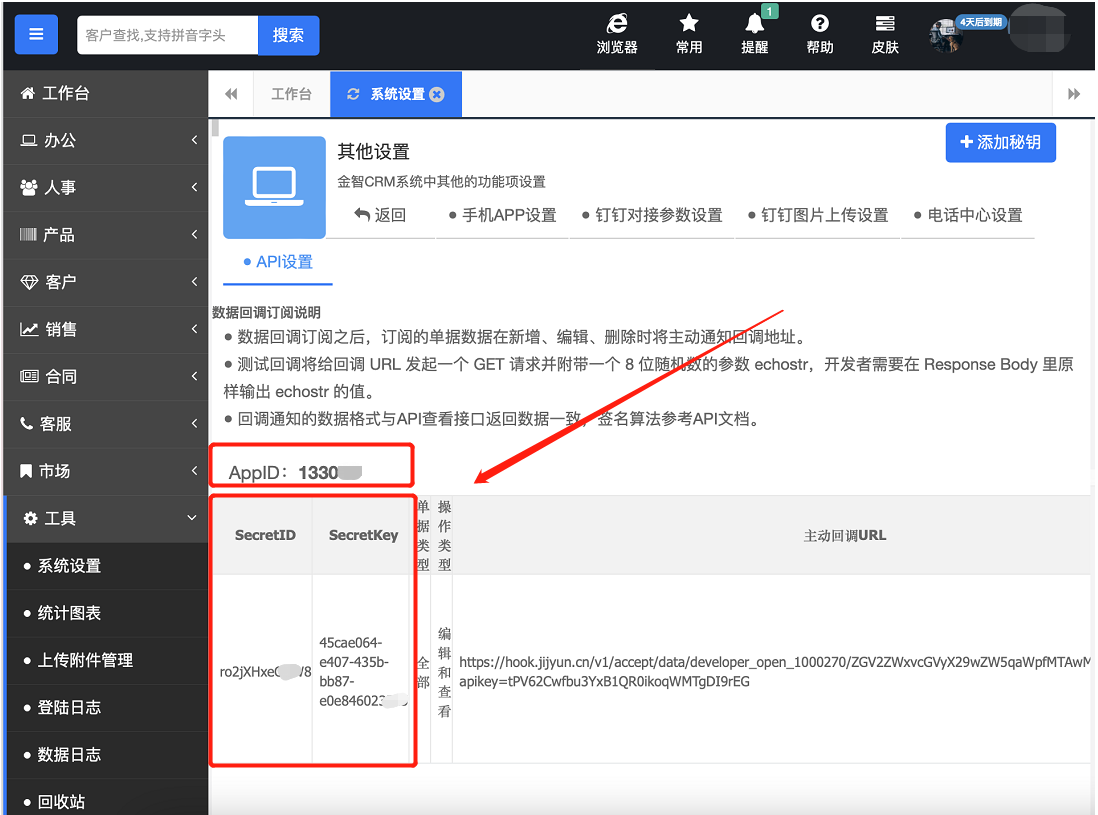This screenshot has width=1098, height=815.
Task: Click the laptop icon beside 办公
Action: 29,140
